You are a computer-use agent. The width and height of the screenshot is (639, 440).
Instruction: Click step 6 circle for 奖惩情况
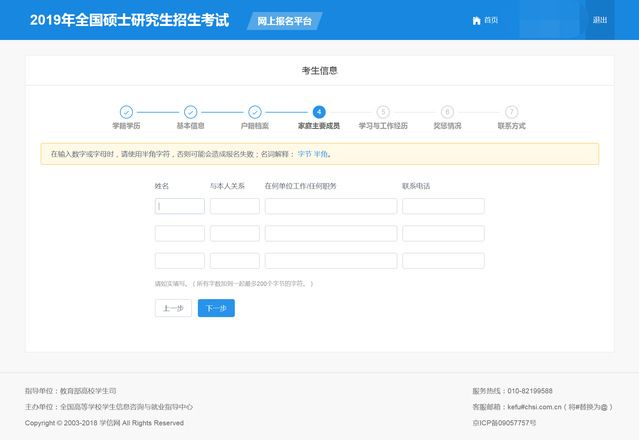(447, 112)
